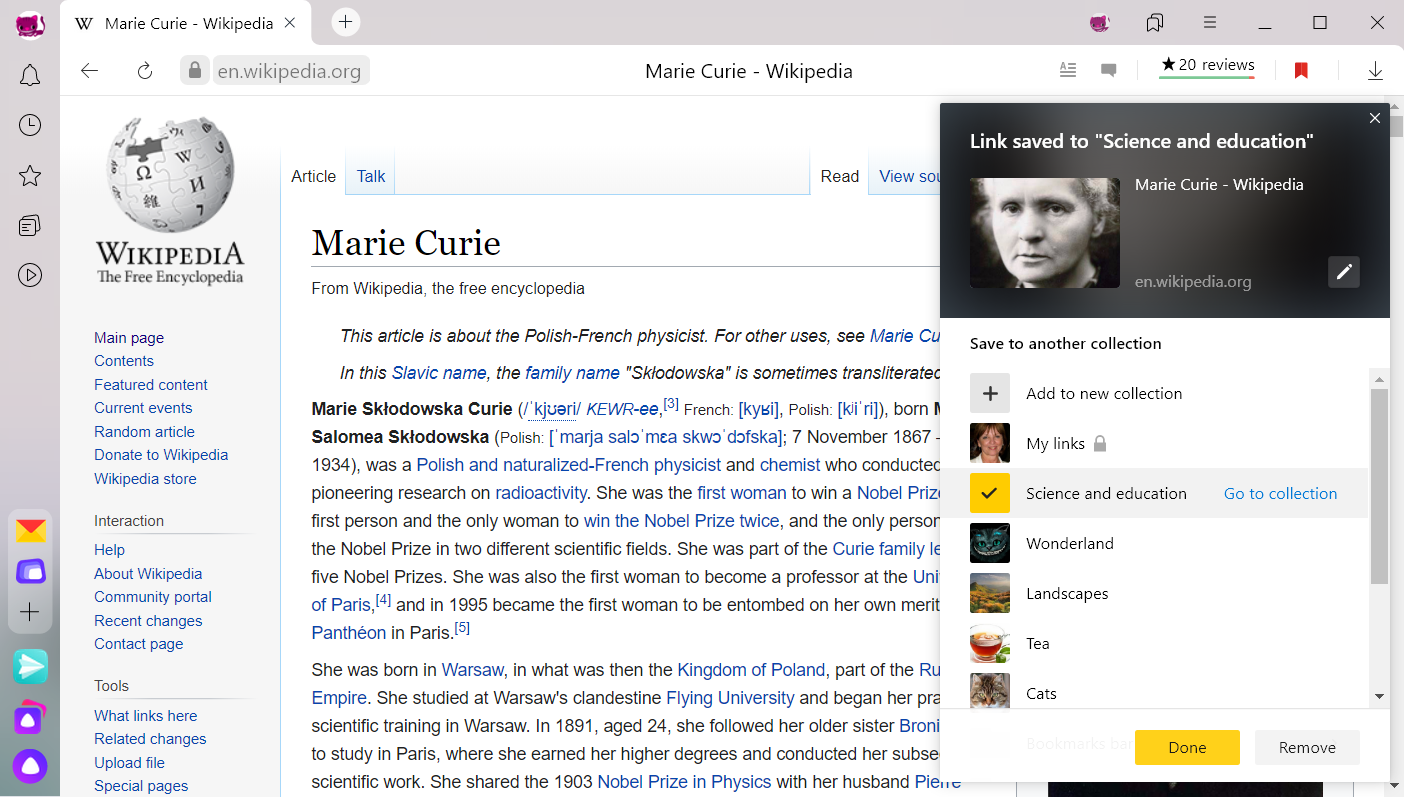The width and height of the screenshot is (1404, 797).
Task: Click the Wikipedia globe logo
Action: [x=170, y=200]
